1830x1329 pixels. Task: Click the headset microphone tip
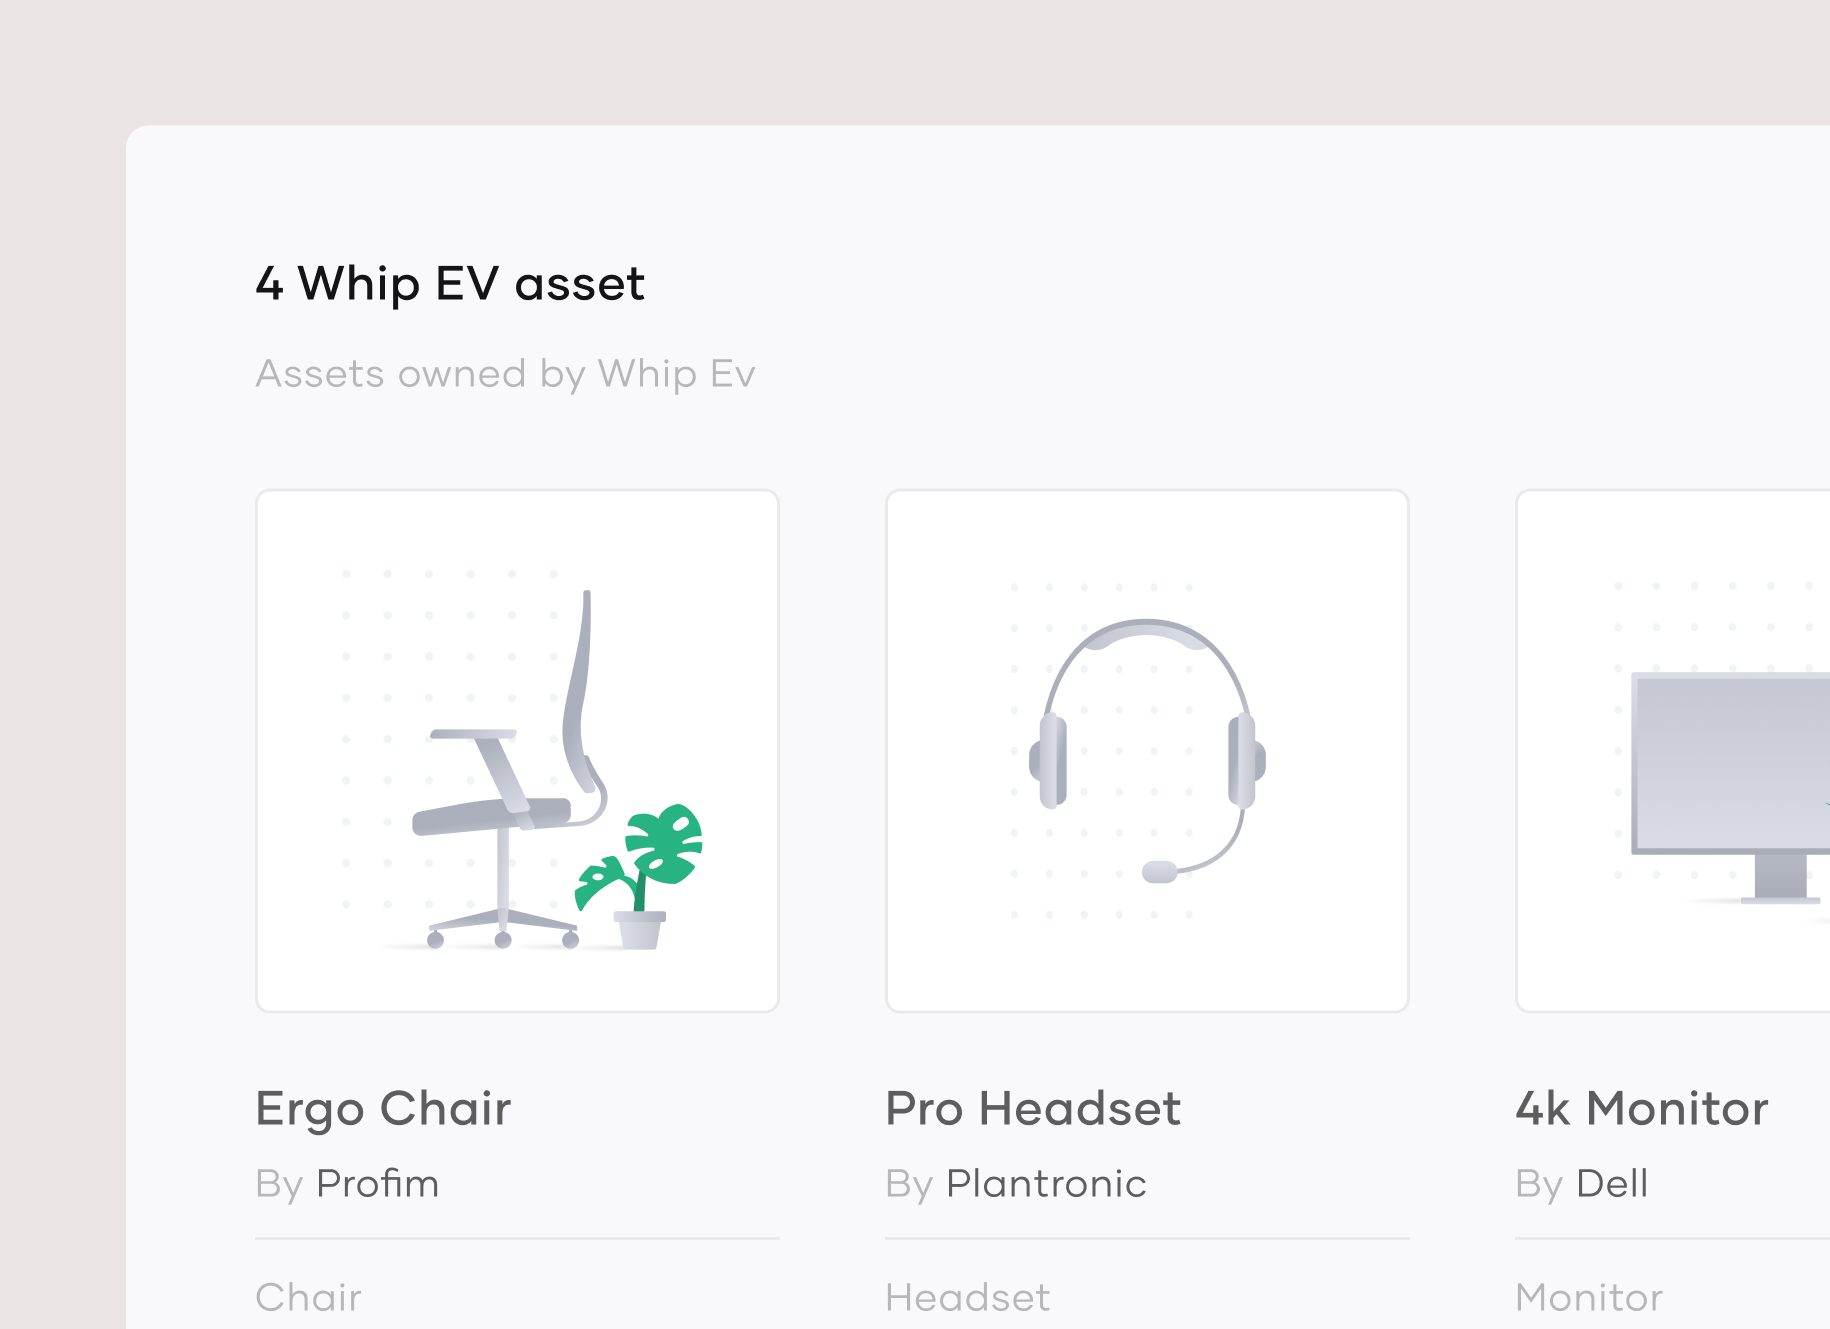1159,872
